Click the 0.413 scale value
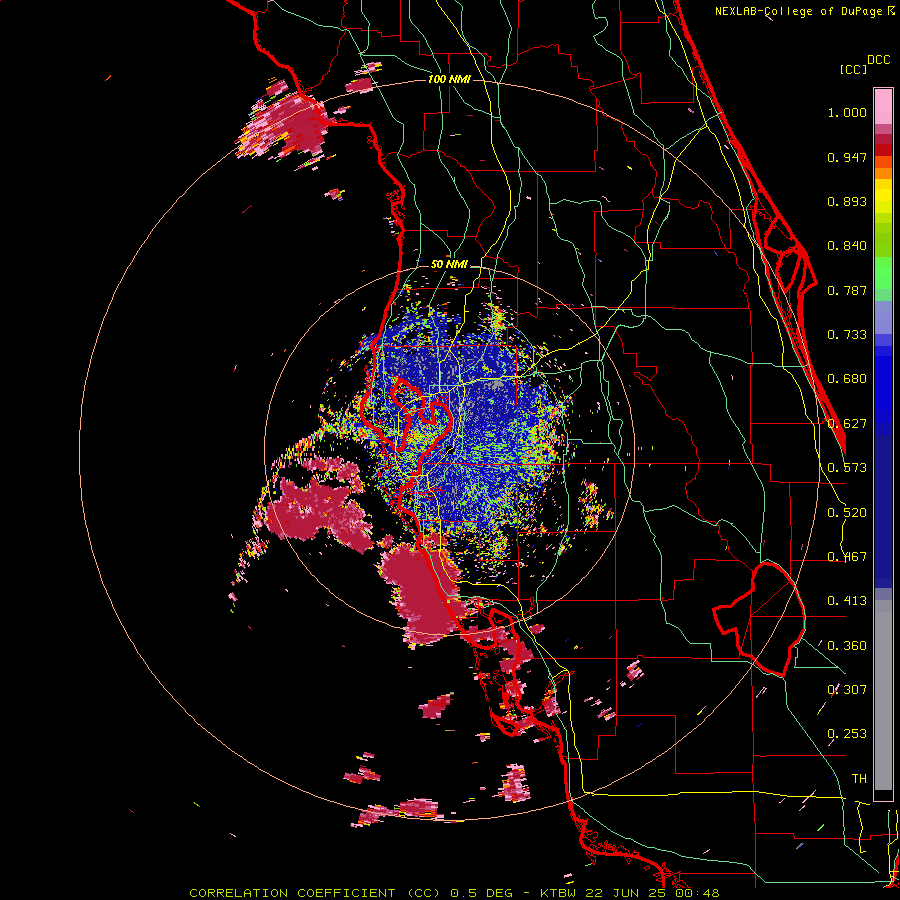The image size is (900, 900). coord(847,601)
